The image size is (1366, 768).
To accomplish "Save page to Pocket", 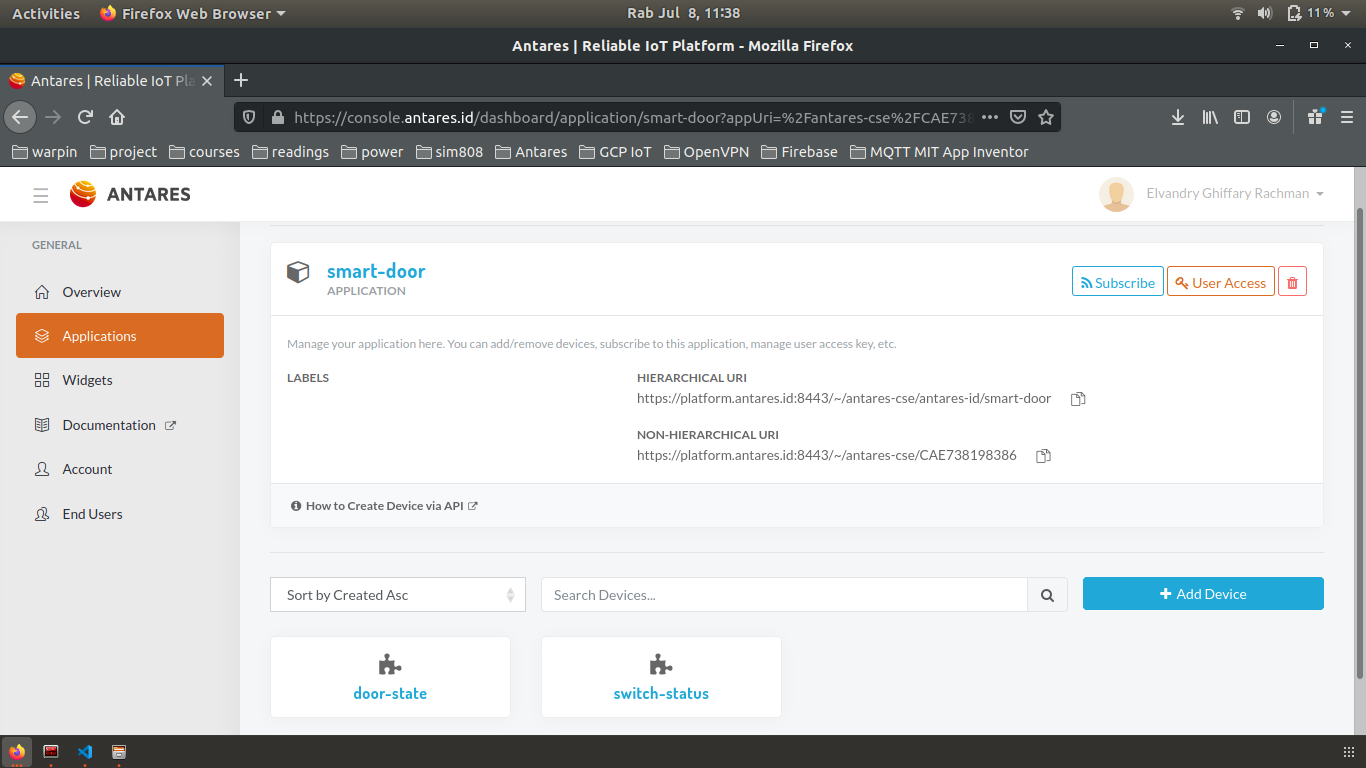I will [1018, 117].
